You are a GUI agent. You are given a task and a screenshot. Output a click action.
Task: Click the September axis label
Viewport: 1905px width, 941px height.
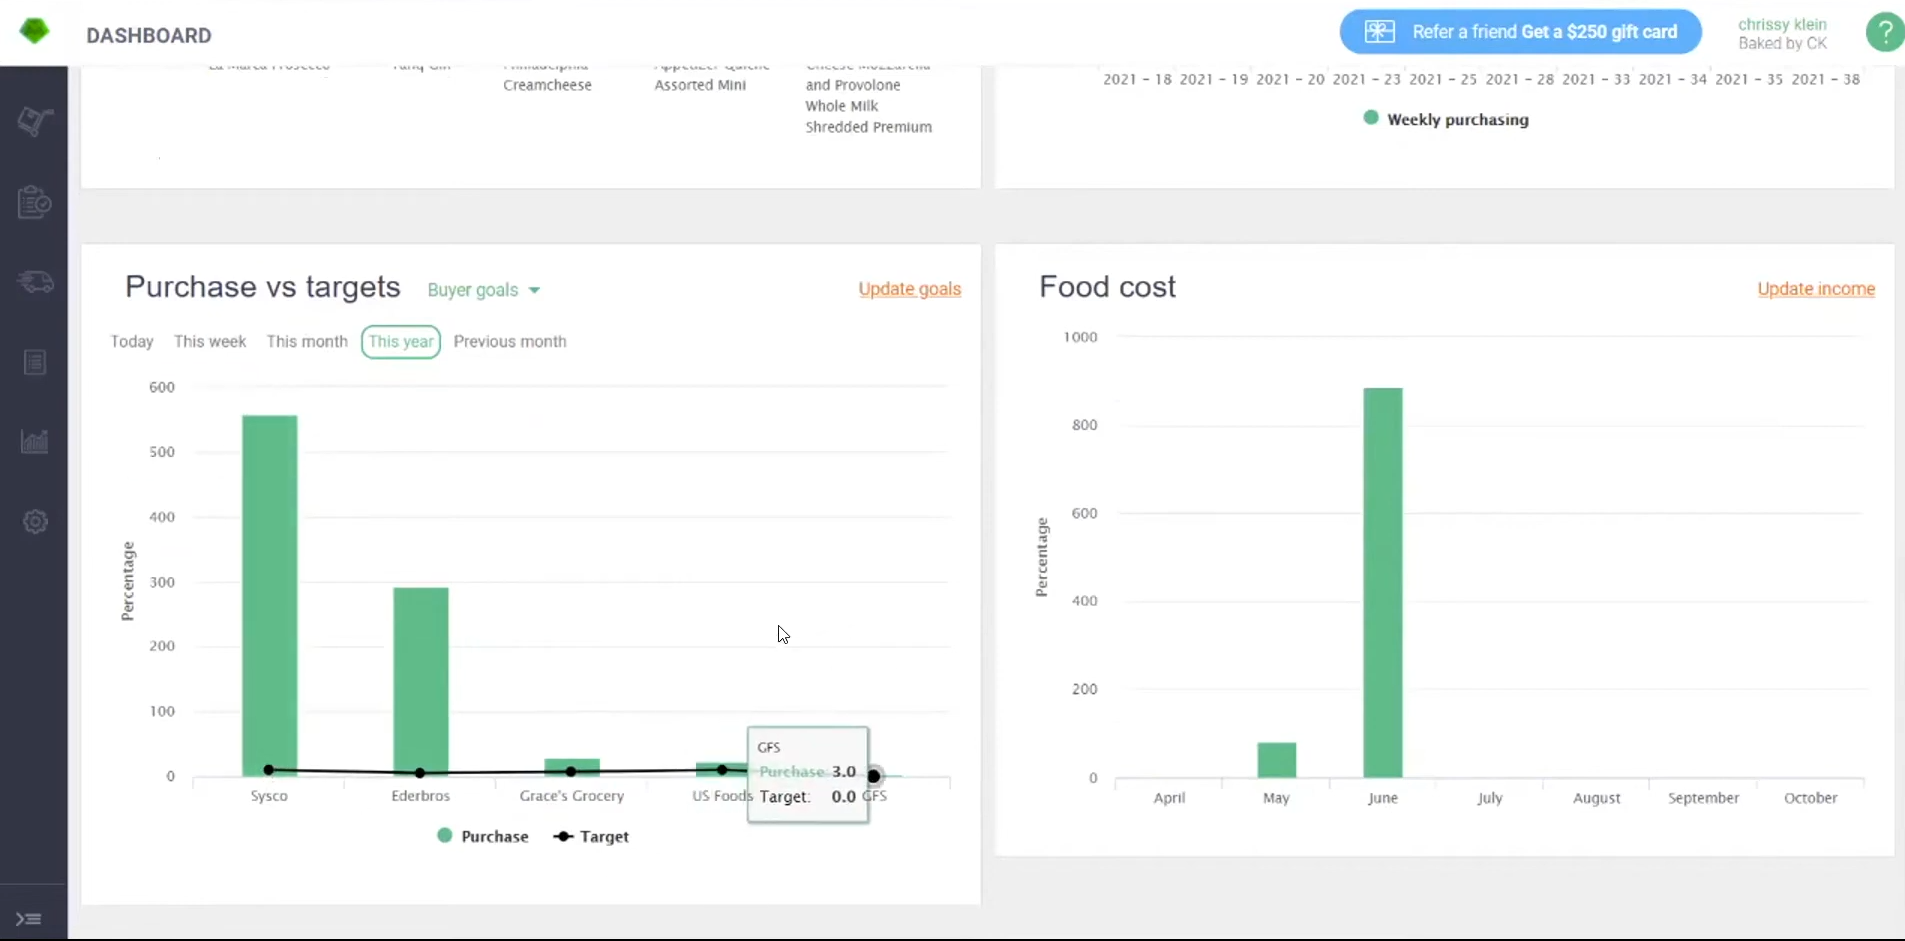pos(1703,798)
